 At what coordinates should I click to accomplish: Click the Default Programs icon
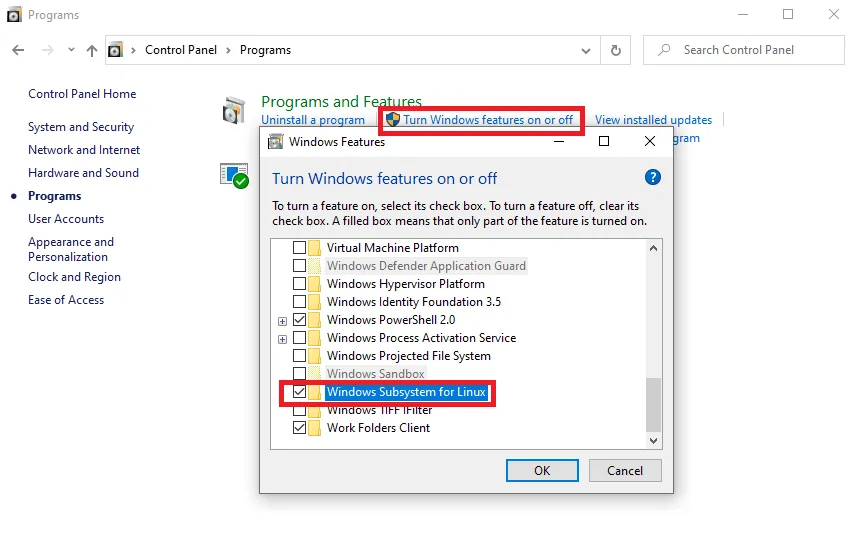[x=234, y=175]
